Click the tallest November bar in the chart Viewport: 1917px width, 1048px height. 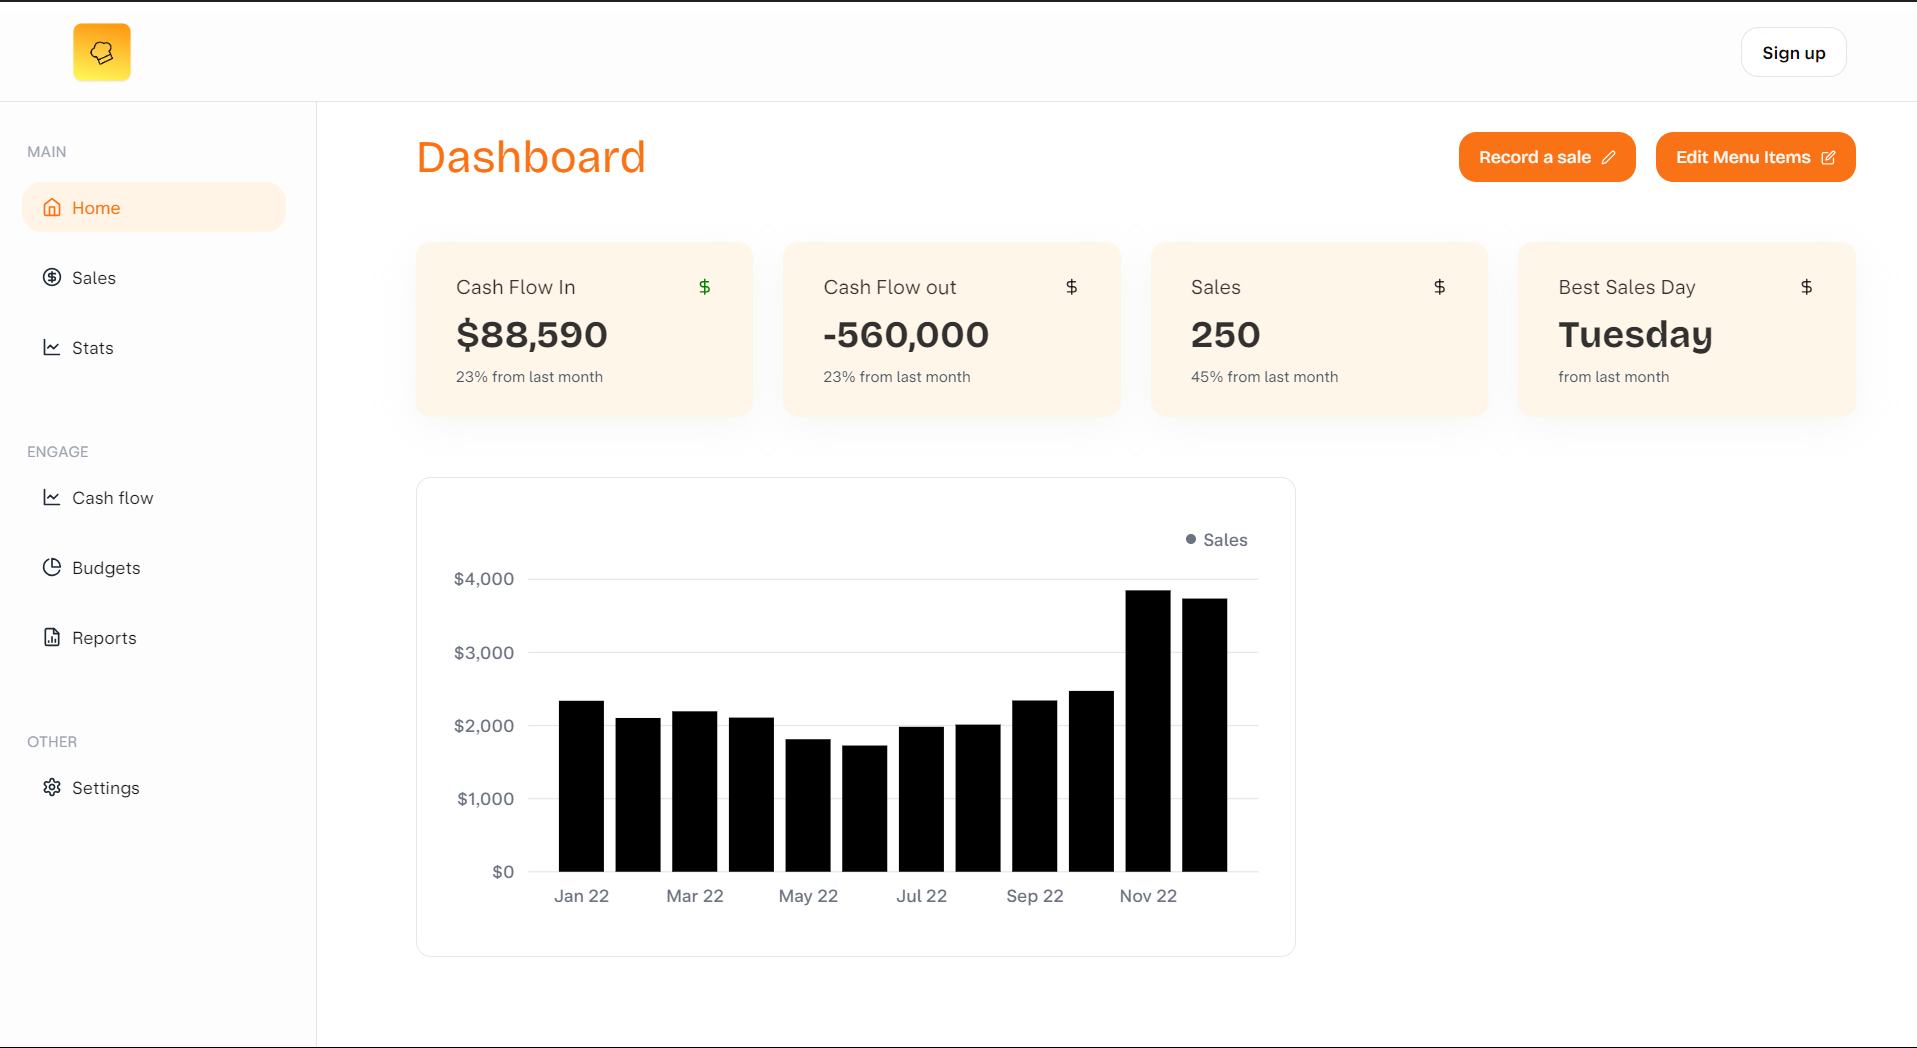tap(1147, 730)
